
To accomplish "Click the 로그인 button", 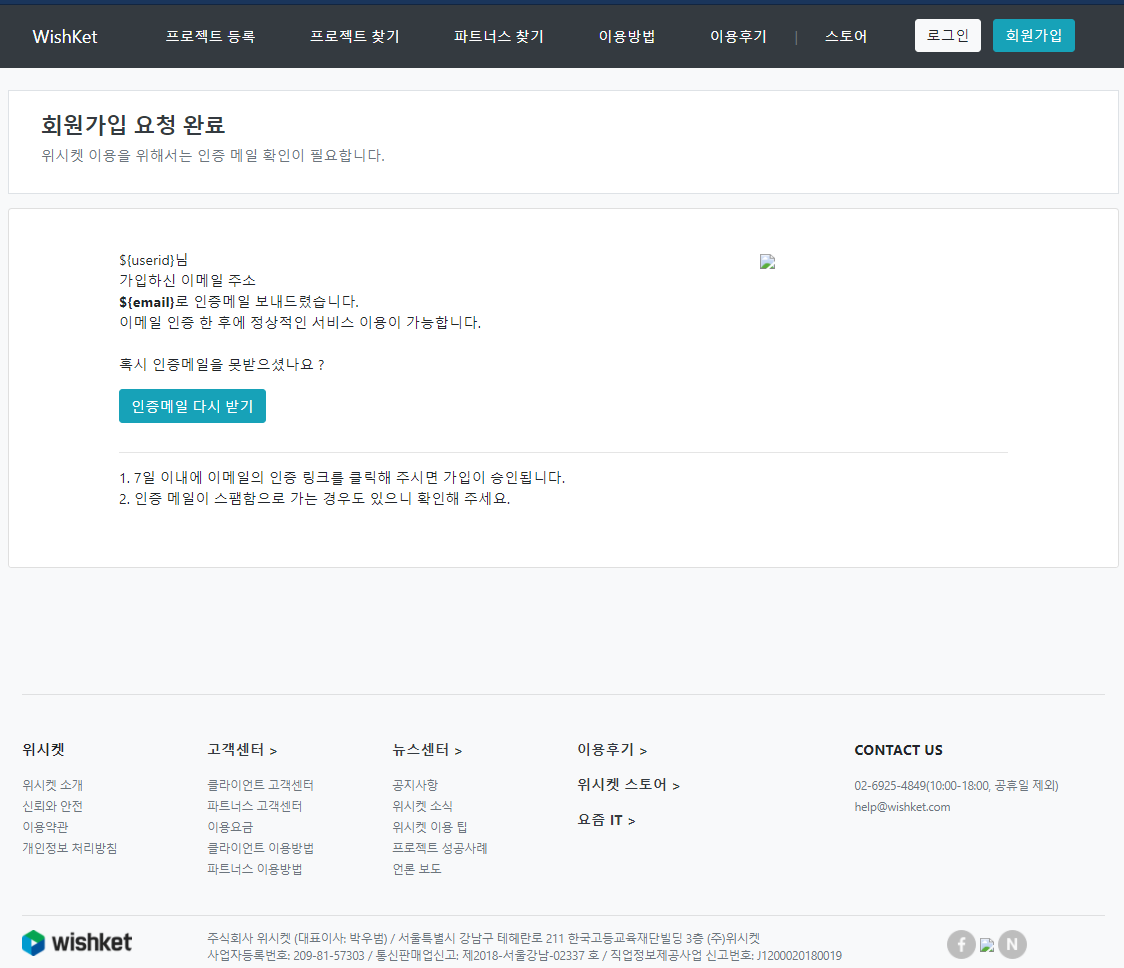I will [x=948, y=35].
